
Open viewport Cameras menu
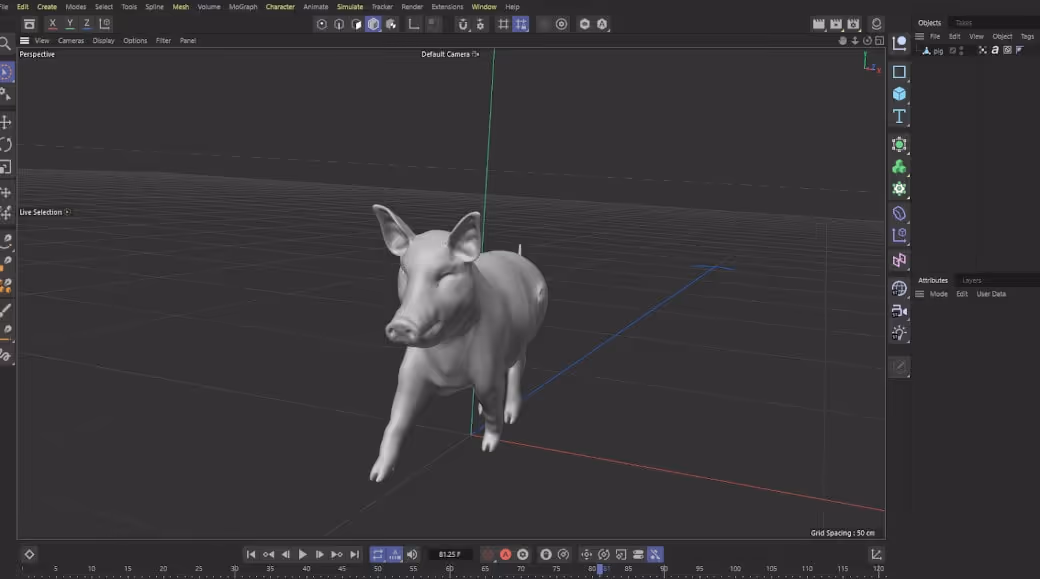71,40
